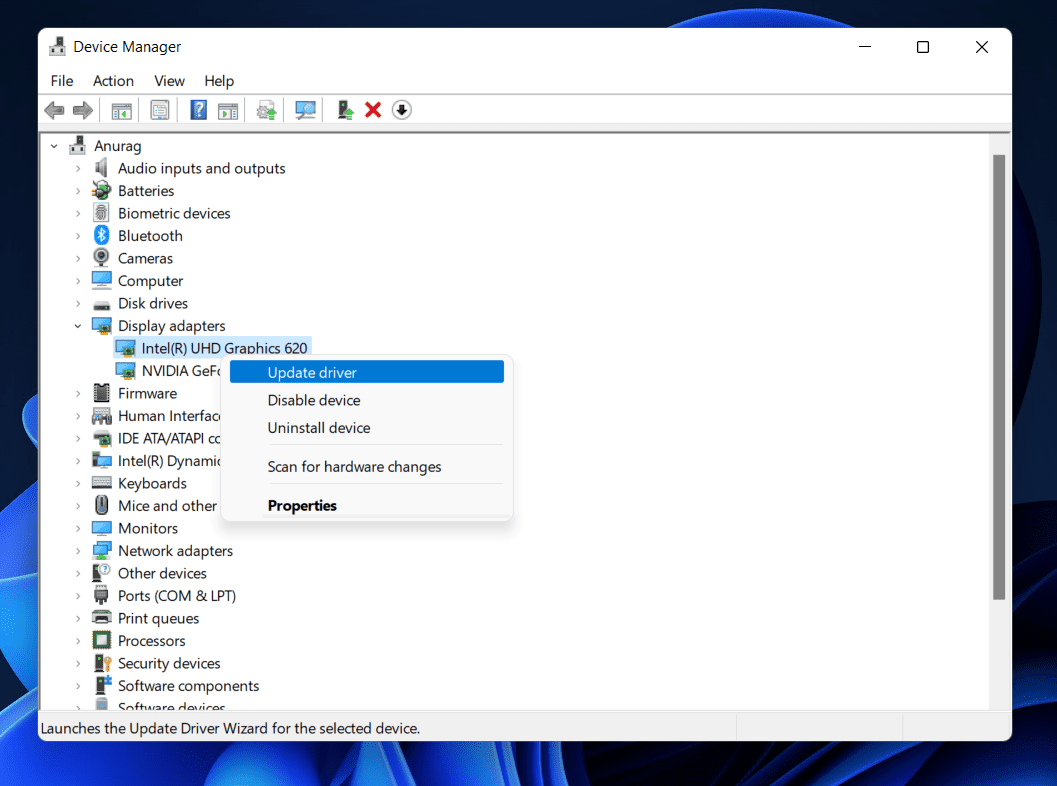Viewport: 1057px width, 786px height.
Task: Click the Forward navigation arrow
Action: (x=82, y=110)
